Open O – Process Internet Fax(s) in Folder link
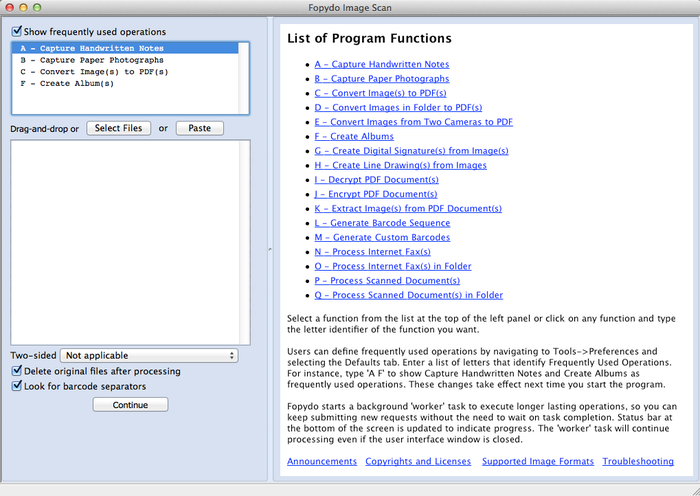The image size is (700, 496). point(393,266)
